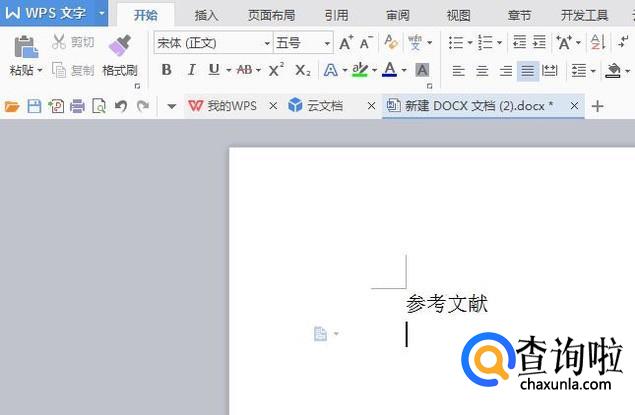Toggle Underline formatting
Viewport: 635px width, 415px height.
(x=214, y=70)
